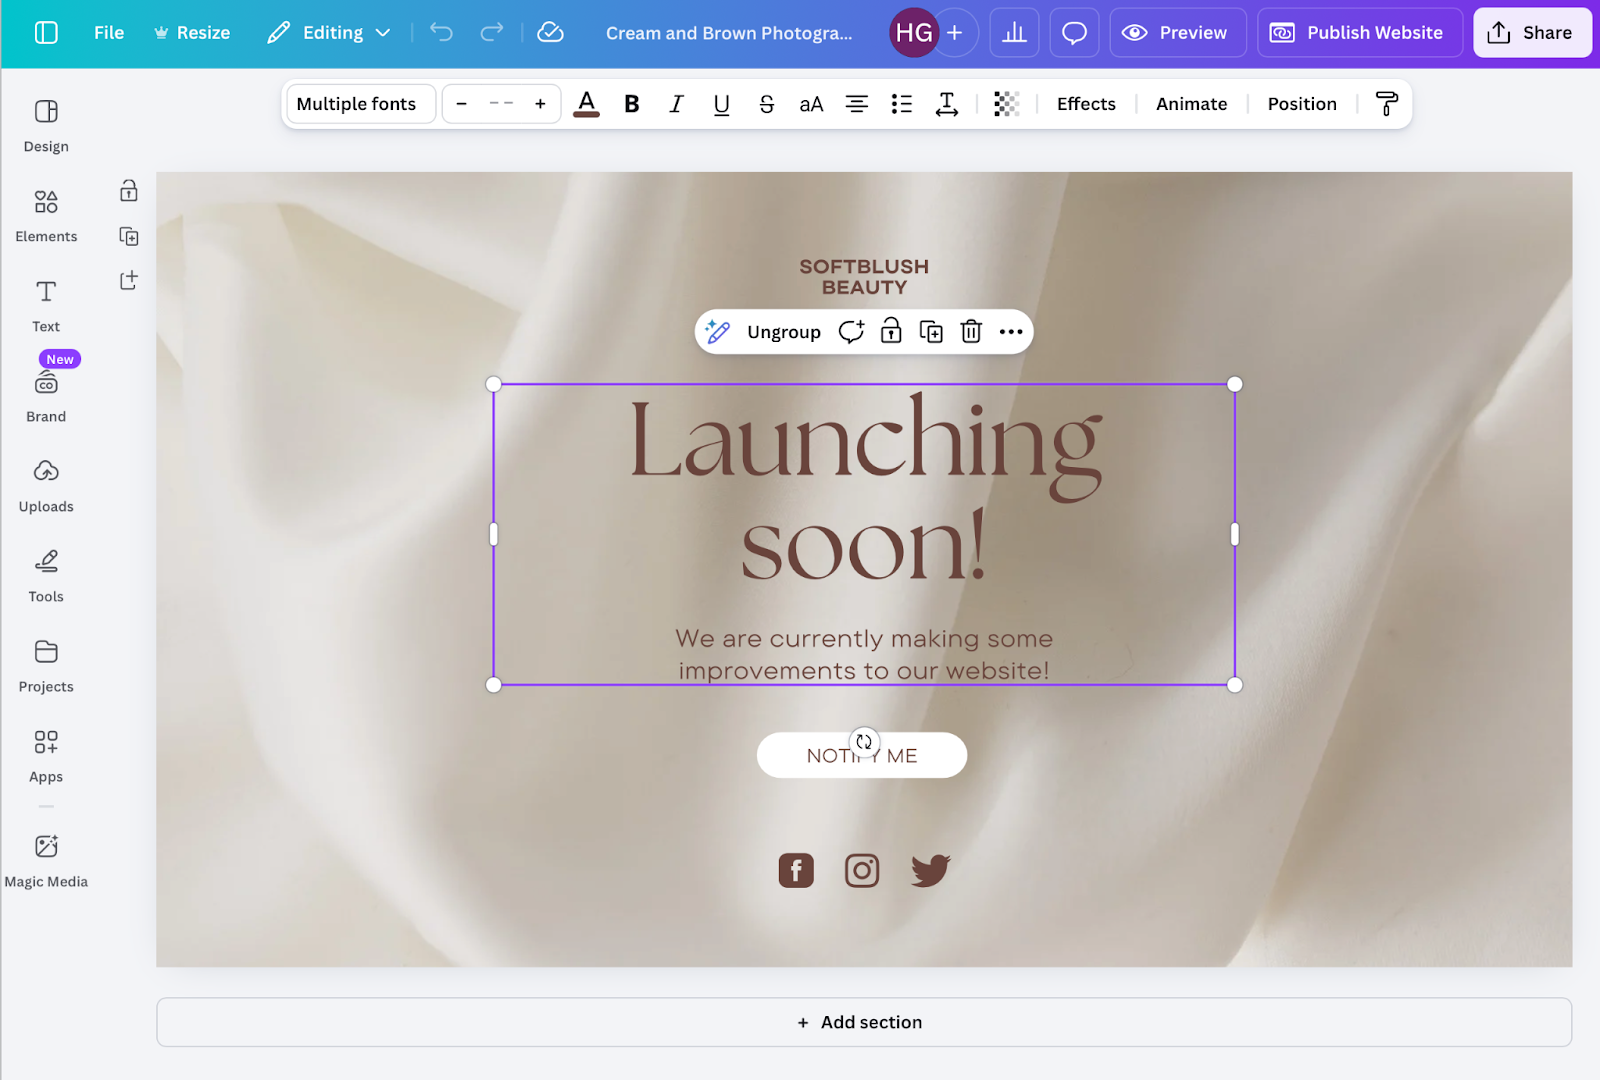Open the File menu
Image resolution: width=1600 pixels, height=1080 pixels.
108,32
